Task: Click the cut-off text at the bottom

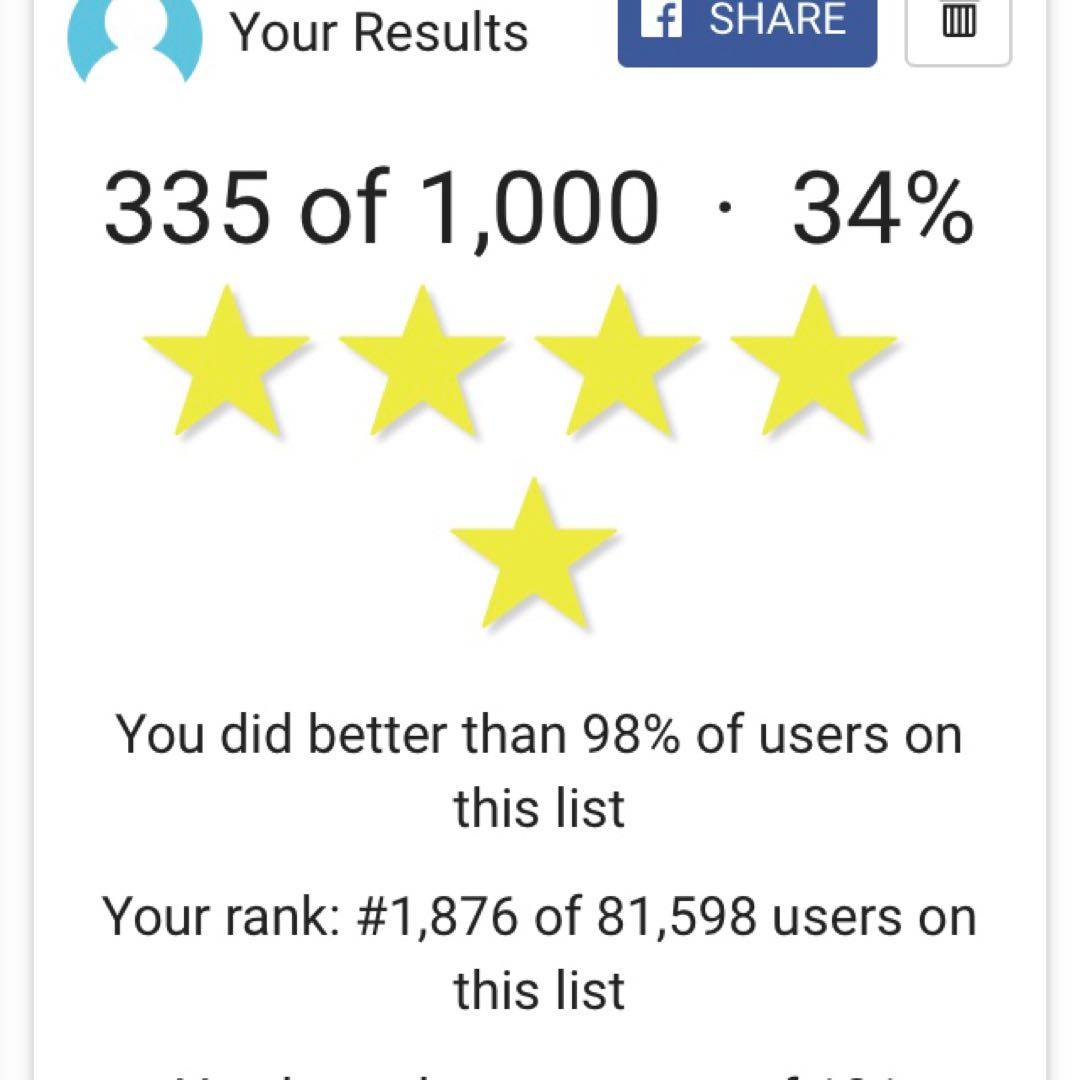Action: pos(539,1070)
